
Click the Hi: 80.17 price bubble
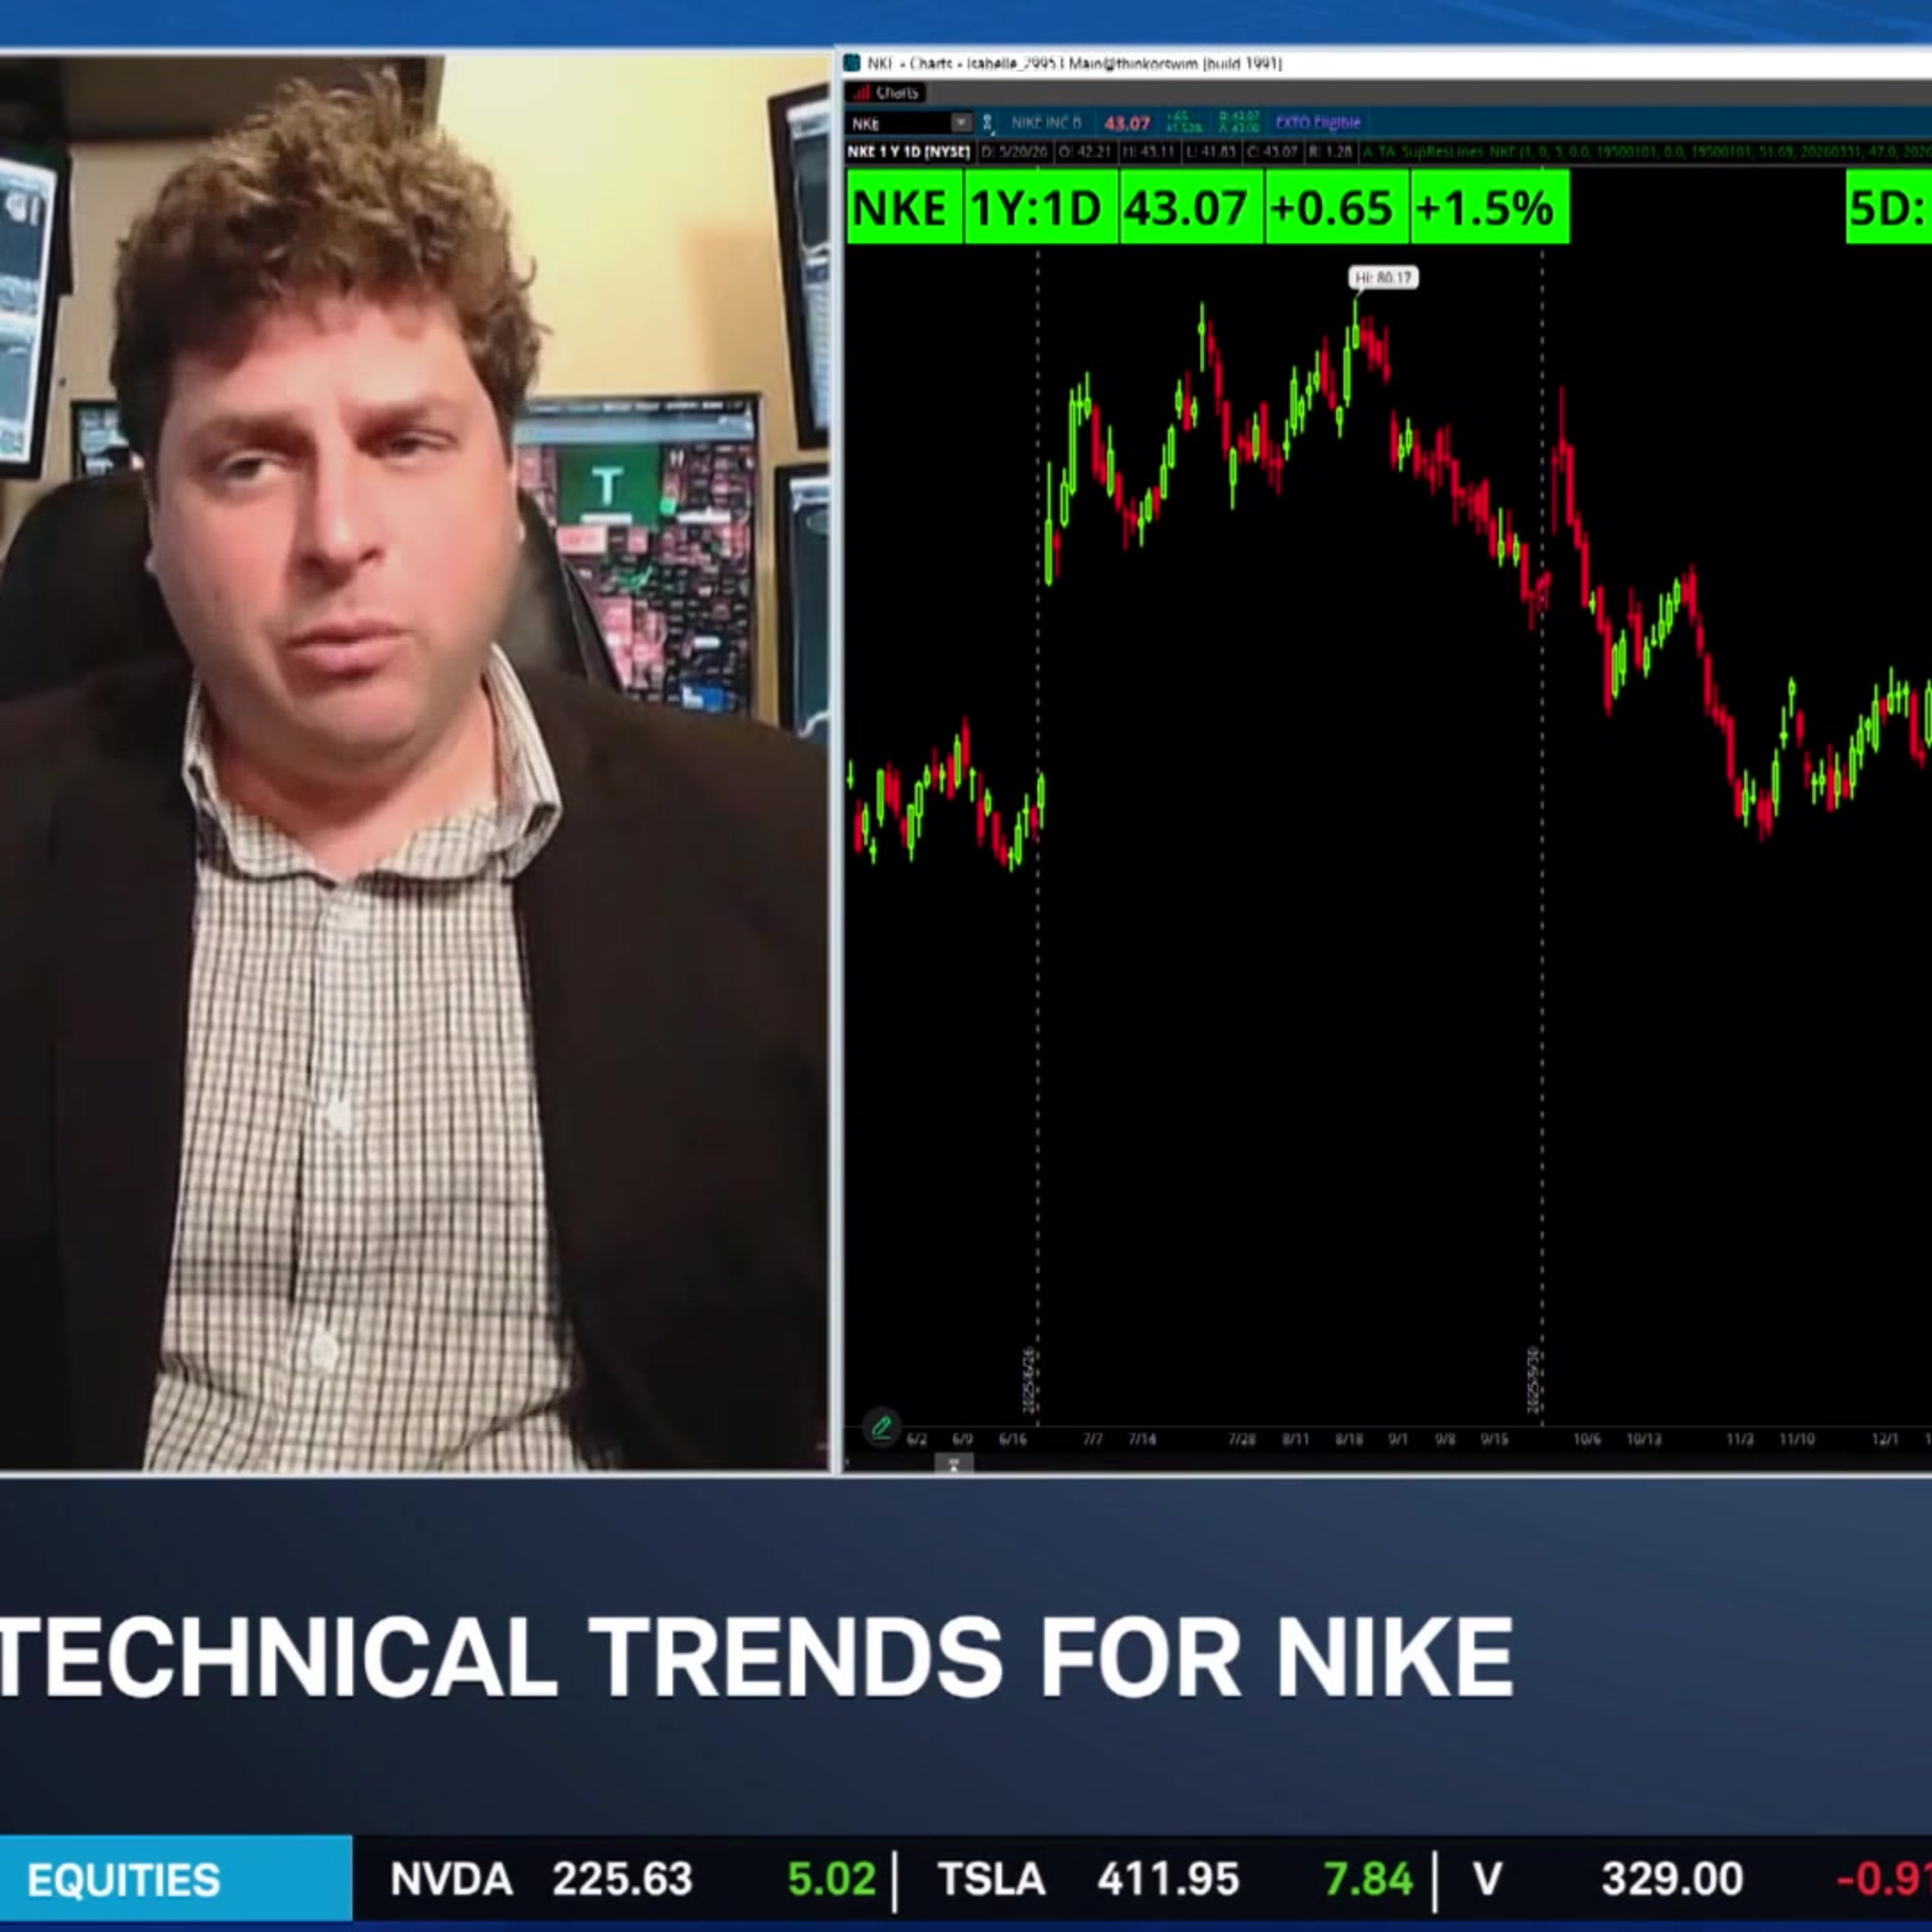1383,277
